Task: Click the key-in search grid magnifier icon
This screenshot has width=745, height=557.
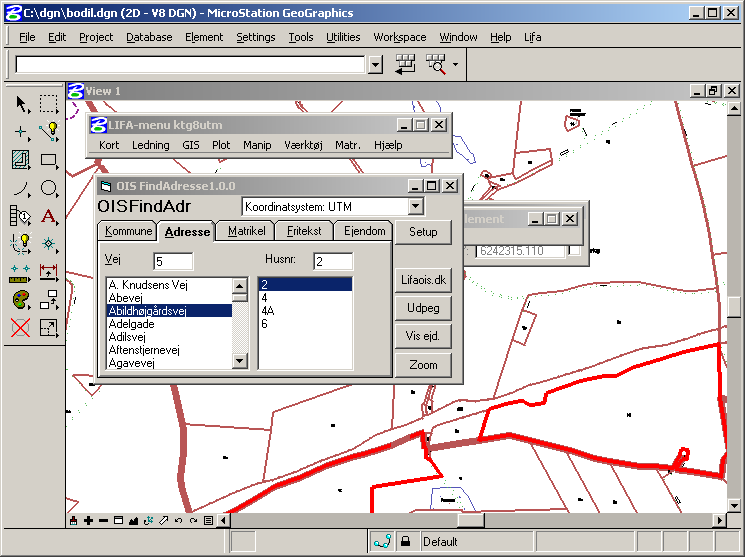Action: (x=436, y=64)
